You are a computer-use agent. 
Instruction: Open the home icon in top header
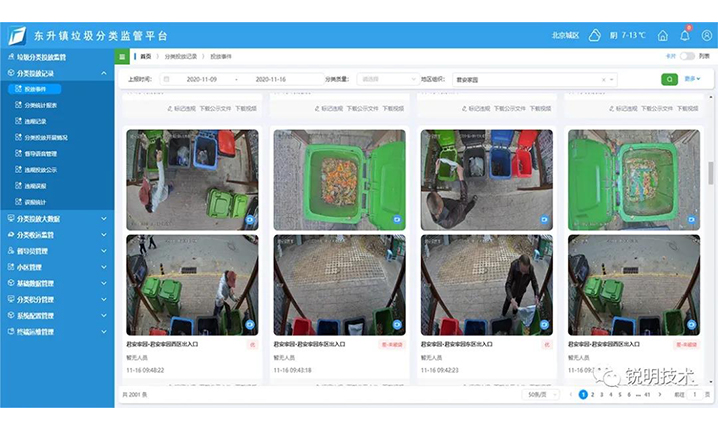(662, 35)
